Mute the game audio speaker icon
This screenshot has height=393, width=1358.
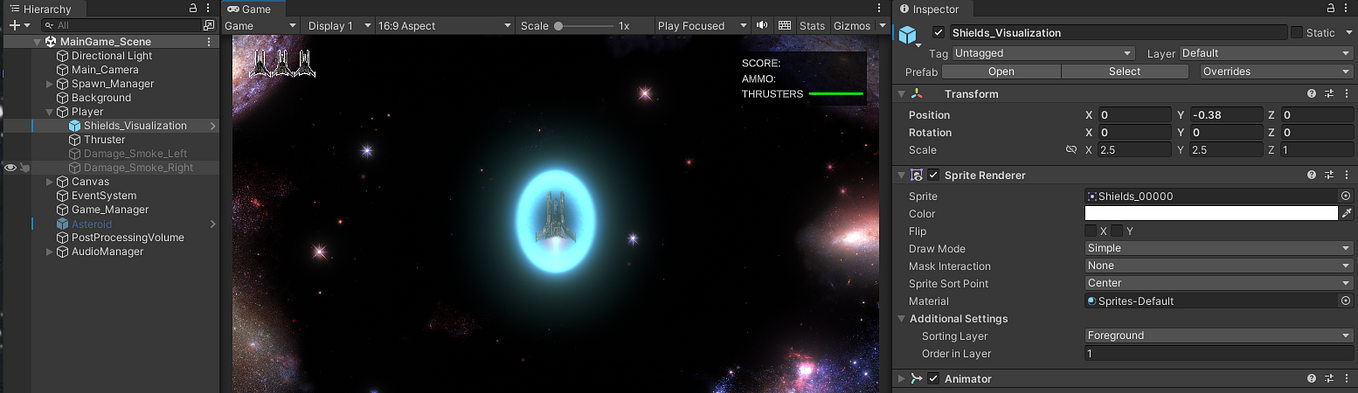point(762,25)
